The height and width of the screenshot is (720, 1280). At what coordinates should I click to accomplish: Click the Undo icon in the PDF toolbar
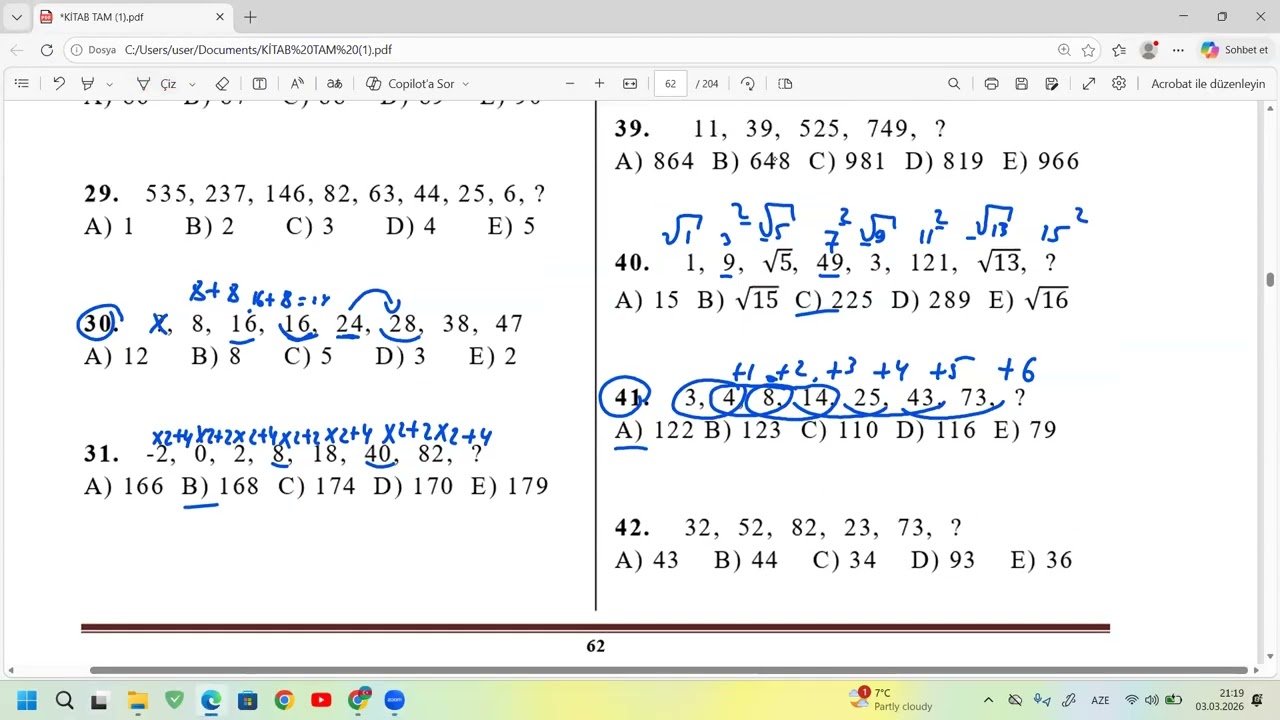(x=59, y=84)
